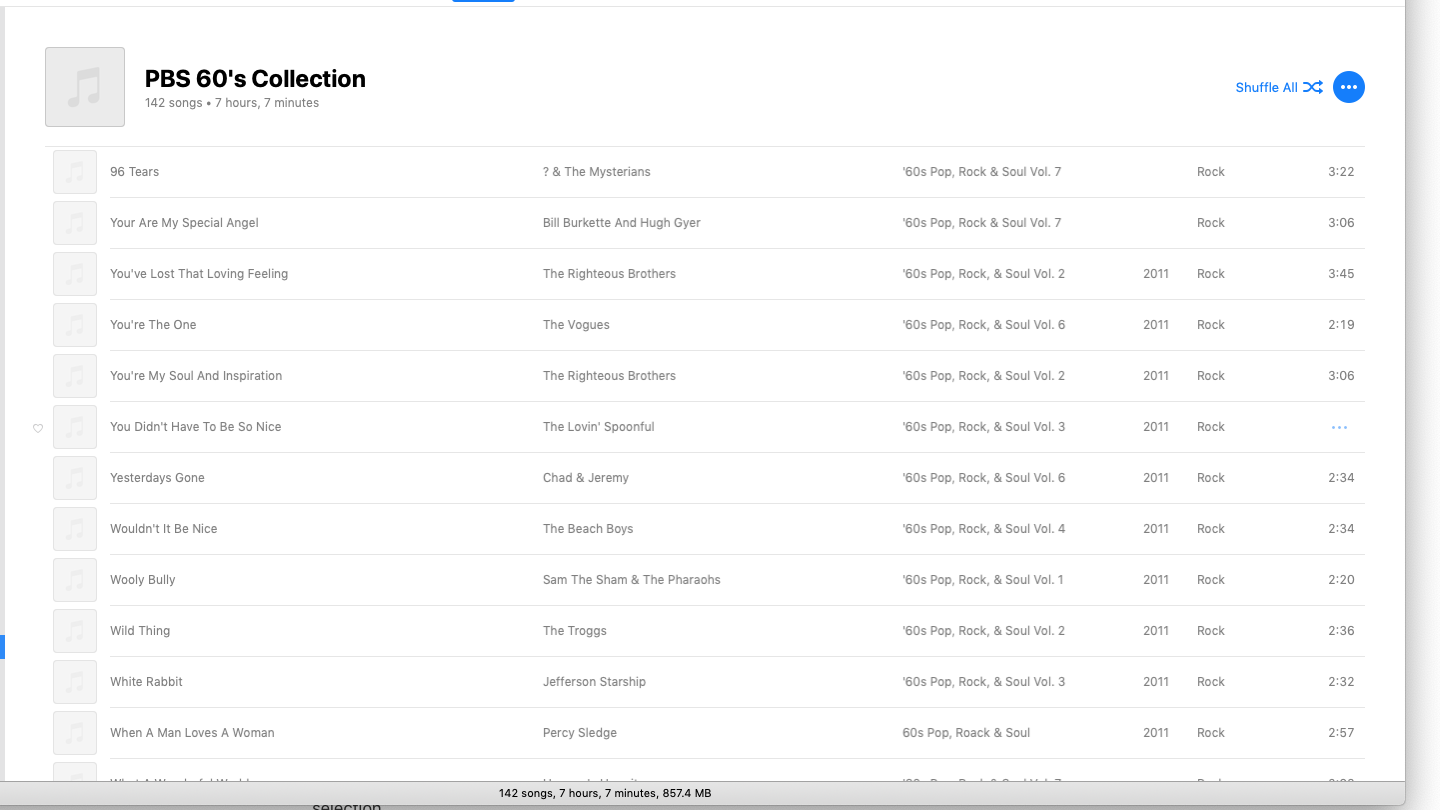Image resolution: width=1440 pixels, height=810 pixels.
Task: Click the album 60s Pop, Roack & Soul
Action: click(966, 733)
